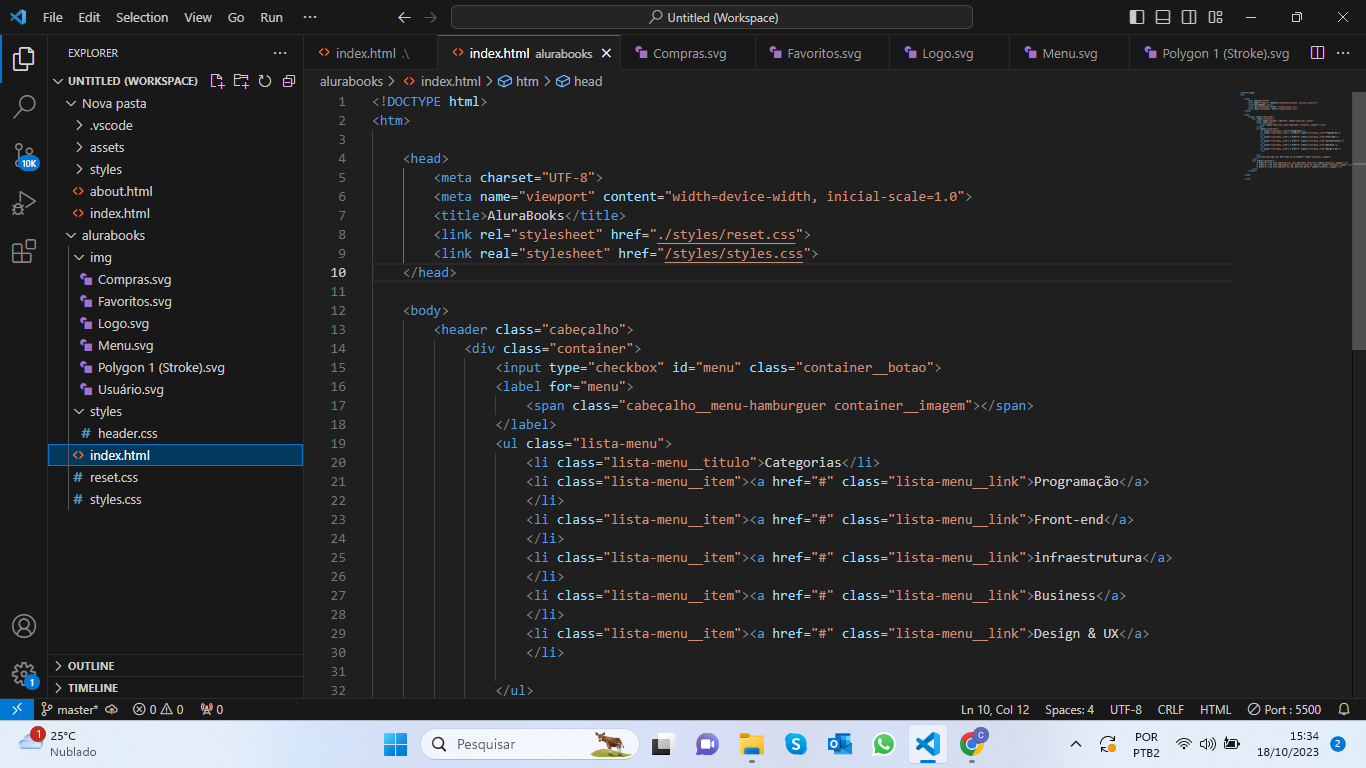Open the Extensions view
This screenshot has width=1366, height=768.
[24, 252]
